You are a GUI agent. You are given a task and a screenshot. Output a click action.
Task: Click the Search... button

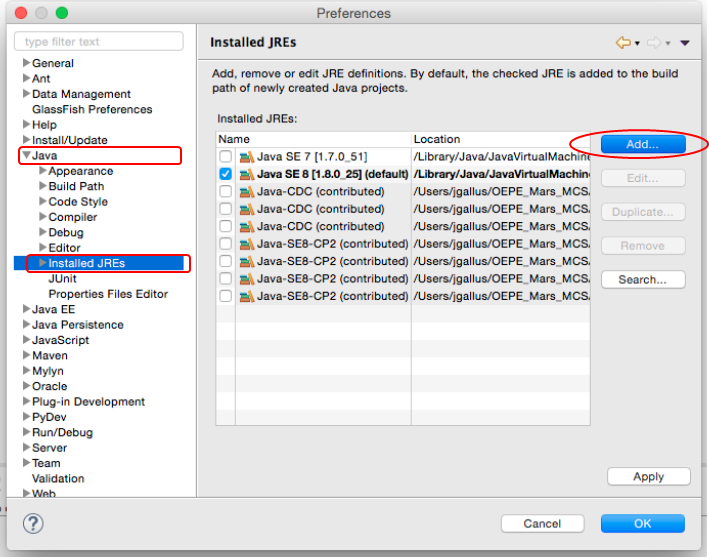click(643, 279)
